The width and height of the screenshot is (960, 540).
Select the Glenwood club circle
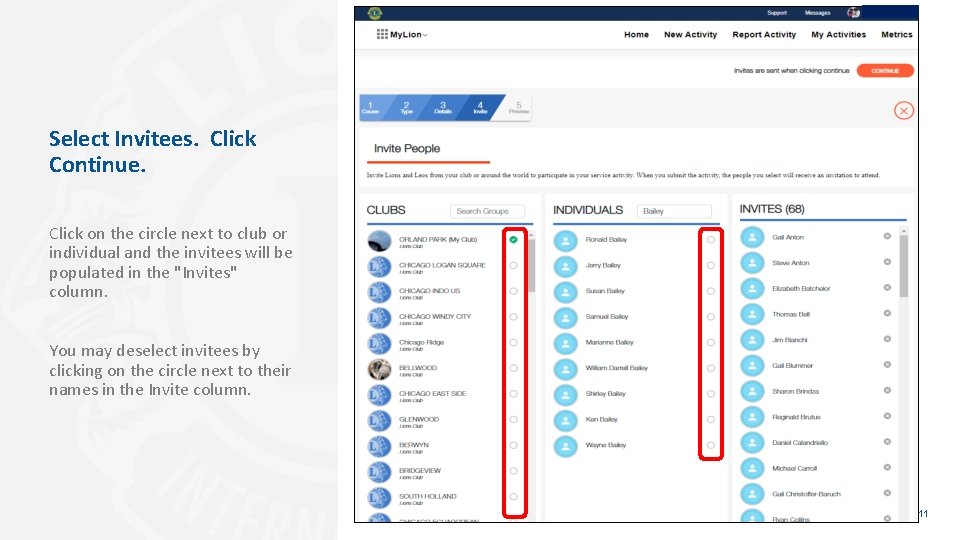[x=513, y=419]
